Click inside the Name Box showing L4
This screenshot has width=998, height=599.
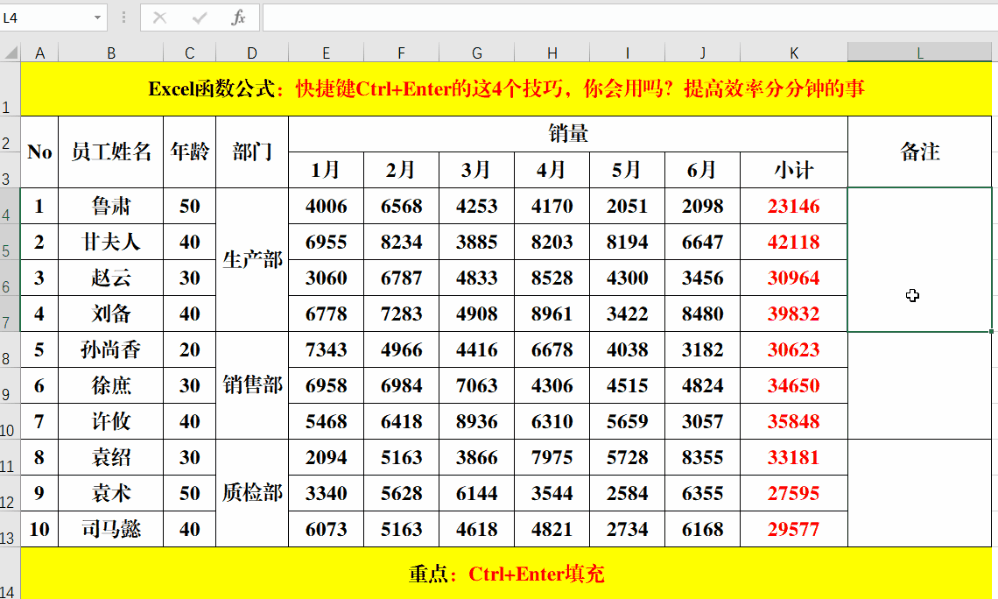[x=46, y=18]
